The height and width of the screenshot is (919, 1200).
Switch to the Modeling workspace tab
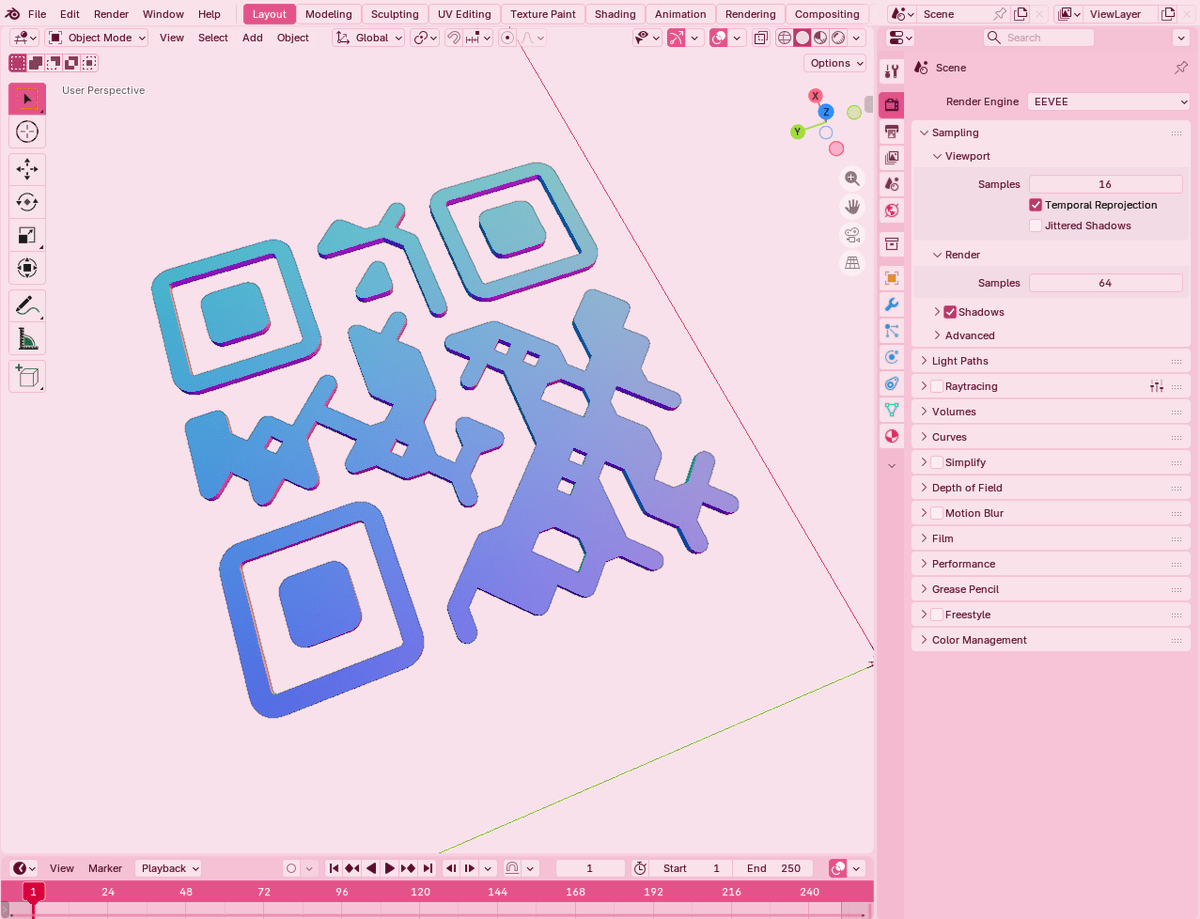(329, 14)
